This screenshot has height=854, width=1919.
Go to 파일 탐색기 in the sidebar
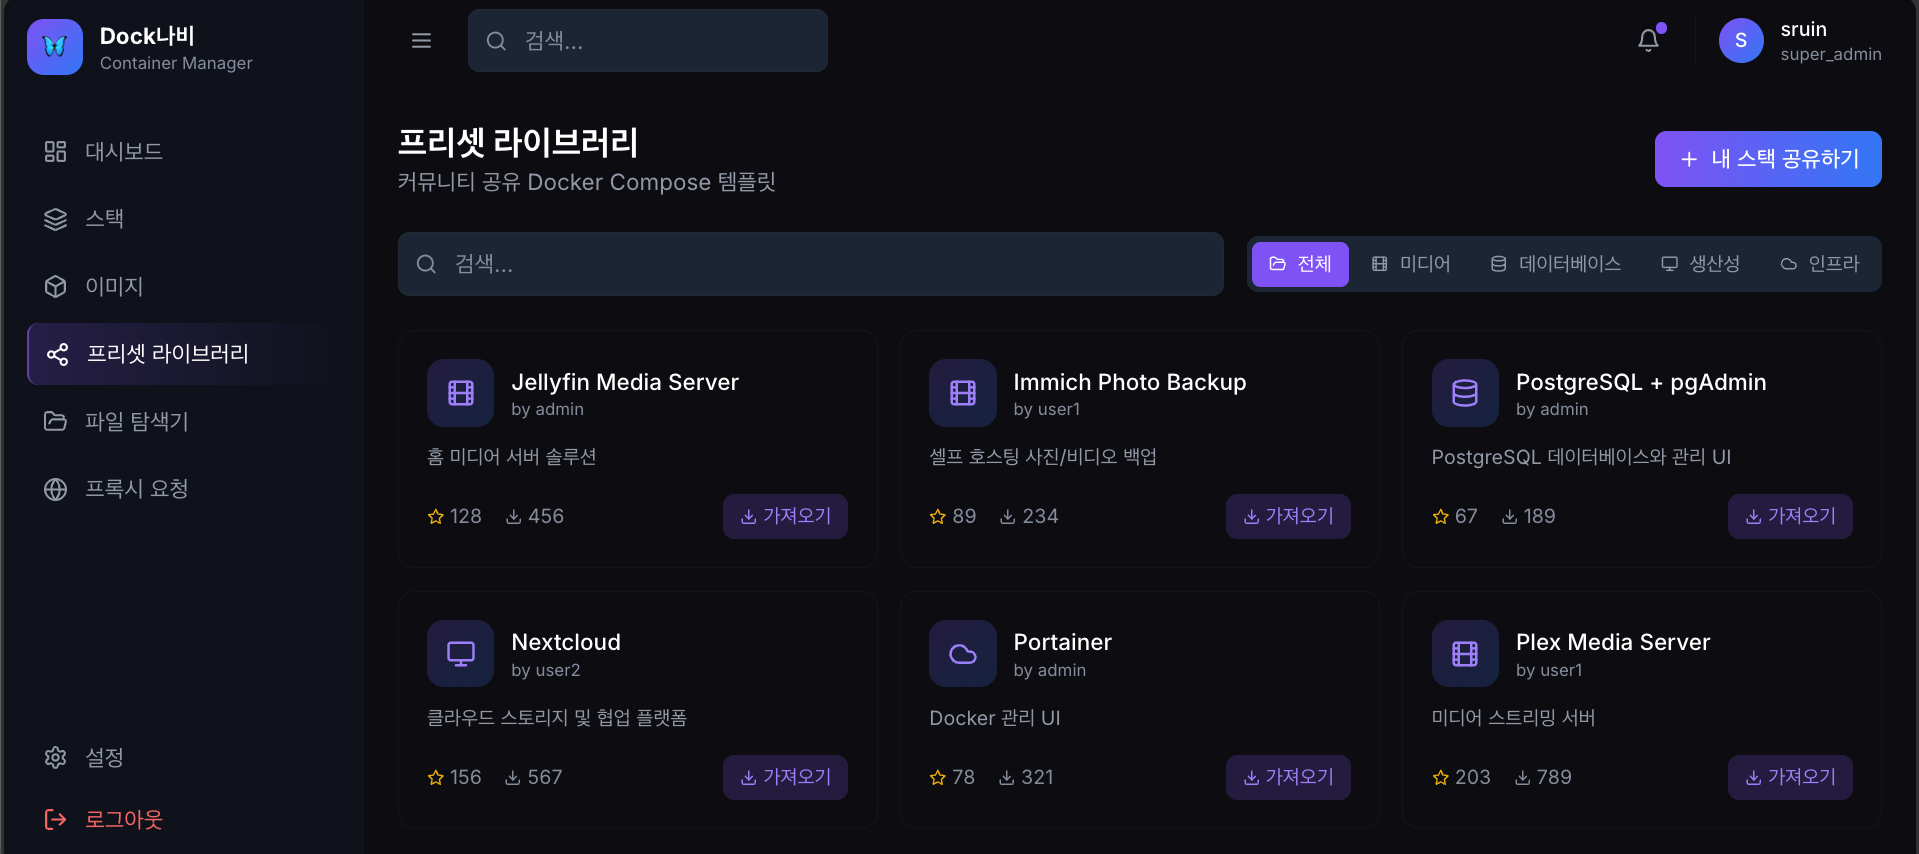(x=136, y=421)
